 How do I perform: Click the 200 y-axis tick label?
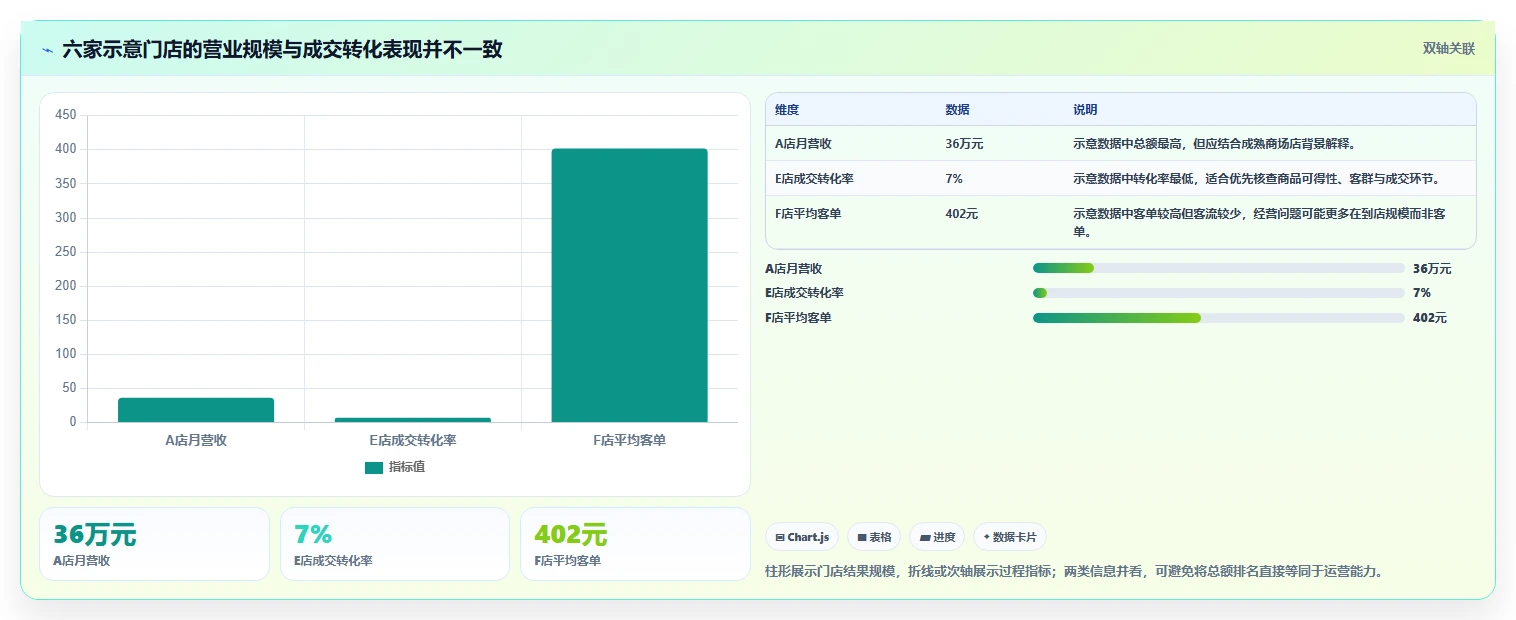66,285
